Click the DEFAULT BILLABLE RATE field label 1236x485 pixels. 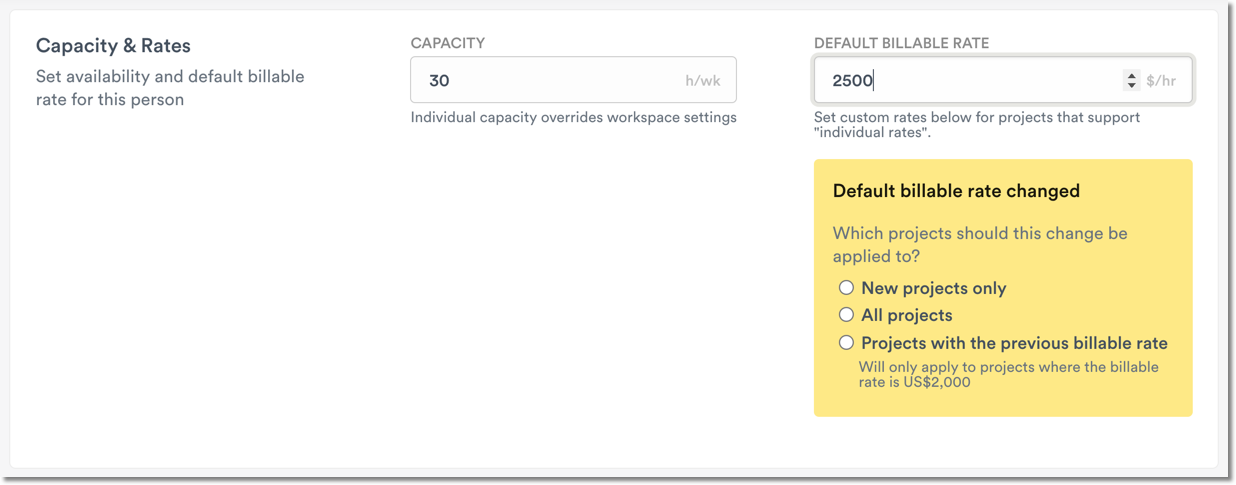point(901,43)
